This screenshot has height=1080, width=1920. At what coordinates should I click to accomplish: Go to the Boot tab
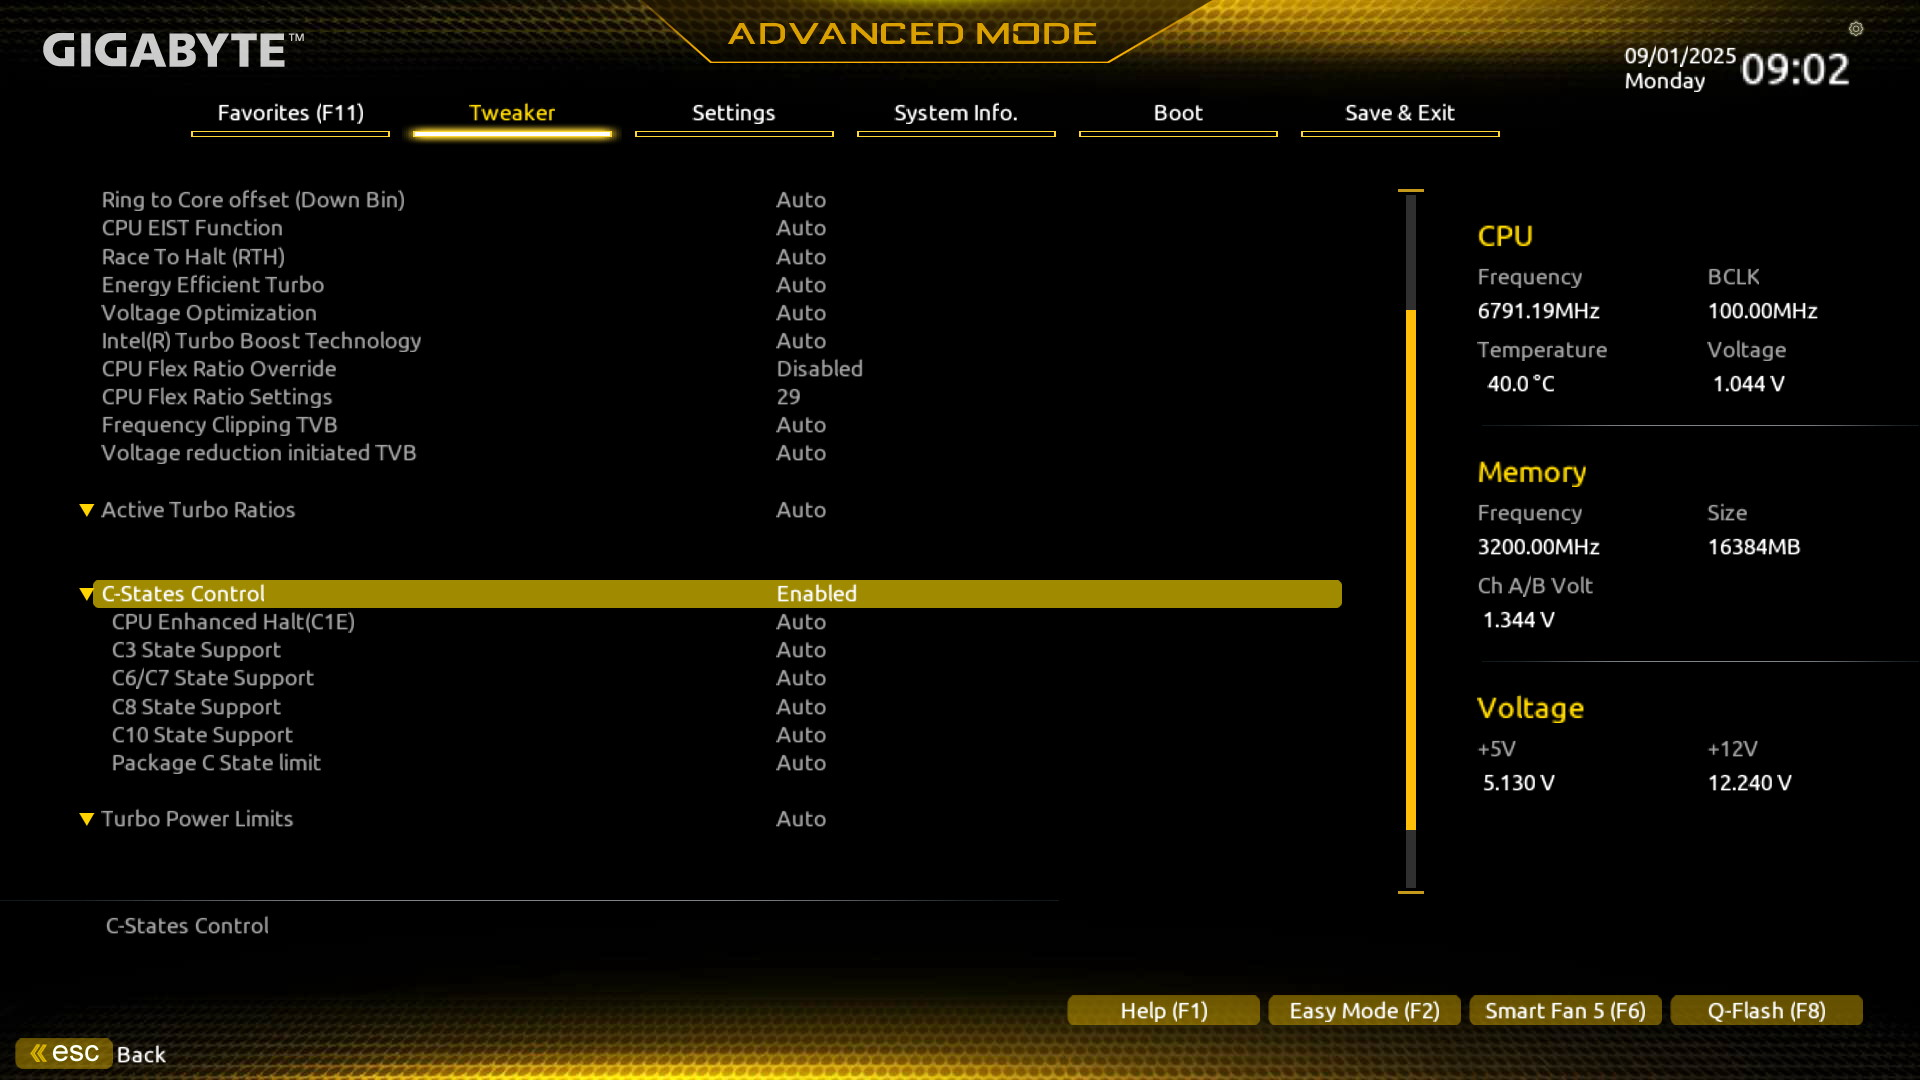1177,113
